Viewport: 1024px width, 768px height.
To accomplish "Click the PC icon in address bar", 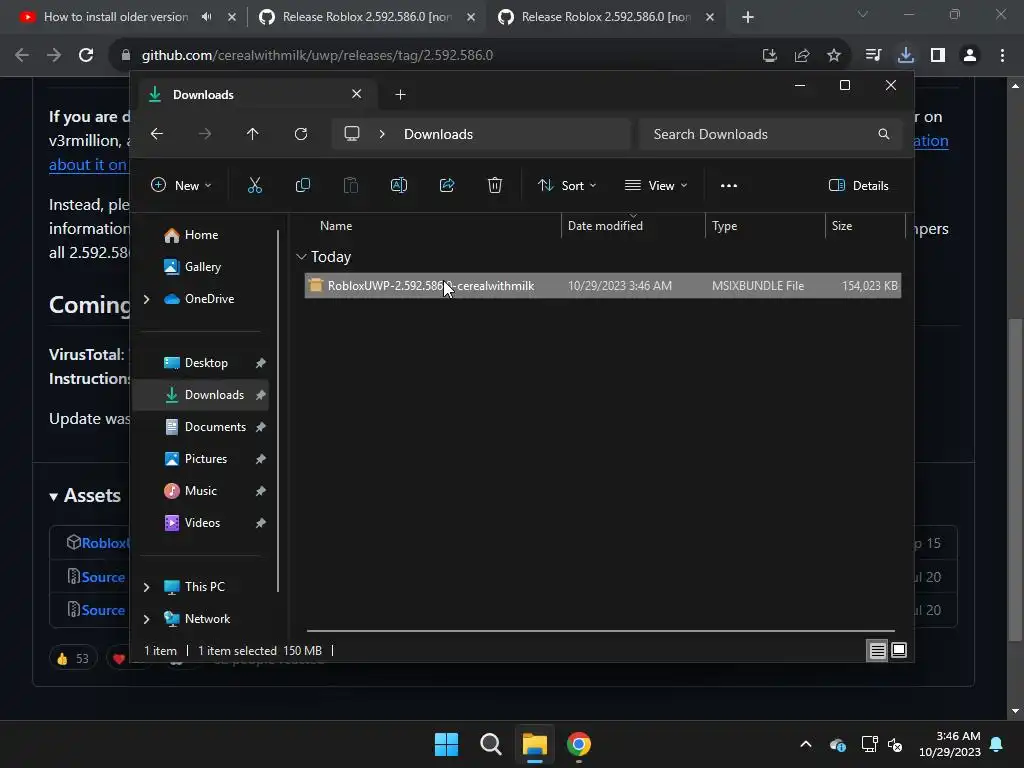I will point(352,134).
